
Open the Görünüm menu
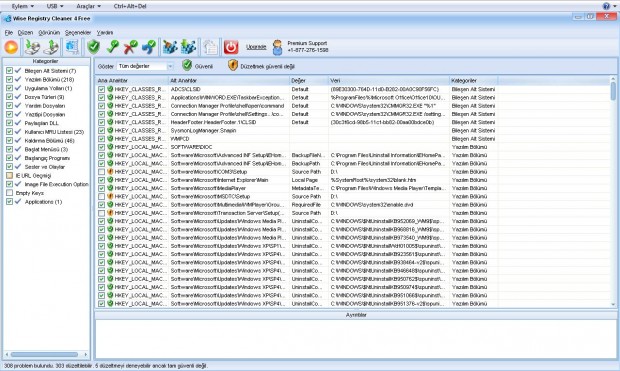pos(49,32)
